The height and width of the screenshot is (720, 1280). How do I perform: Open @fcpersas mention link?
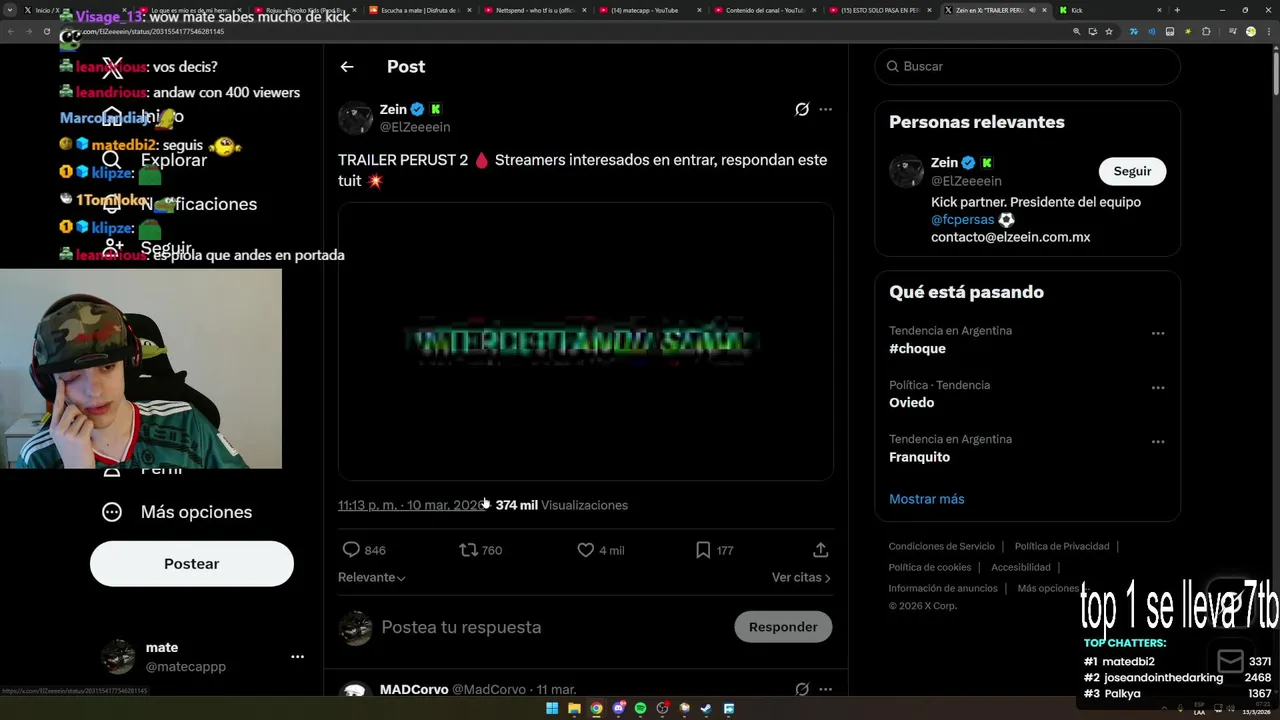pyautogui.click(x=962, y=219)
